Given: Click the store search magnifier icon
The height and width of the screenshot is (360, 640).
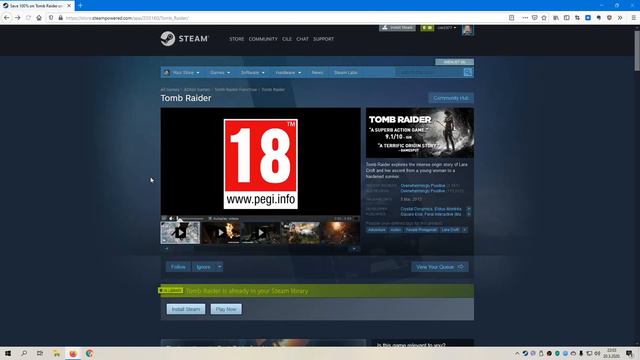Looking at the screenshot, I should click(x=468, y=72).
